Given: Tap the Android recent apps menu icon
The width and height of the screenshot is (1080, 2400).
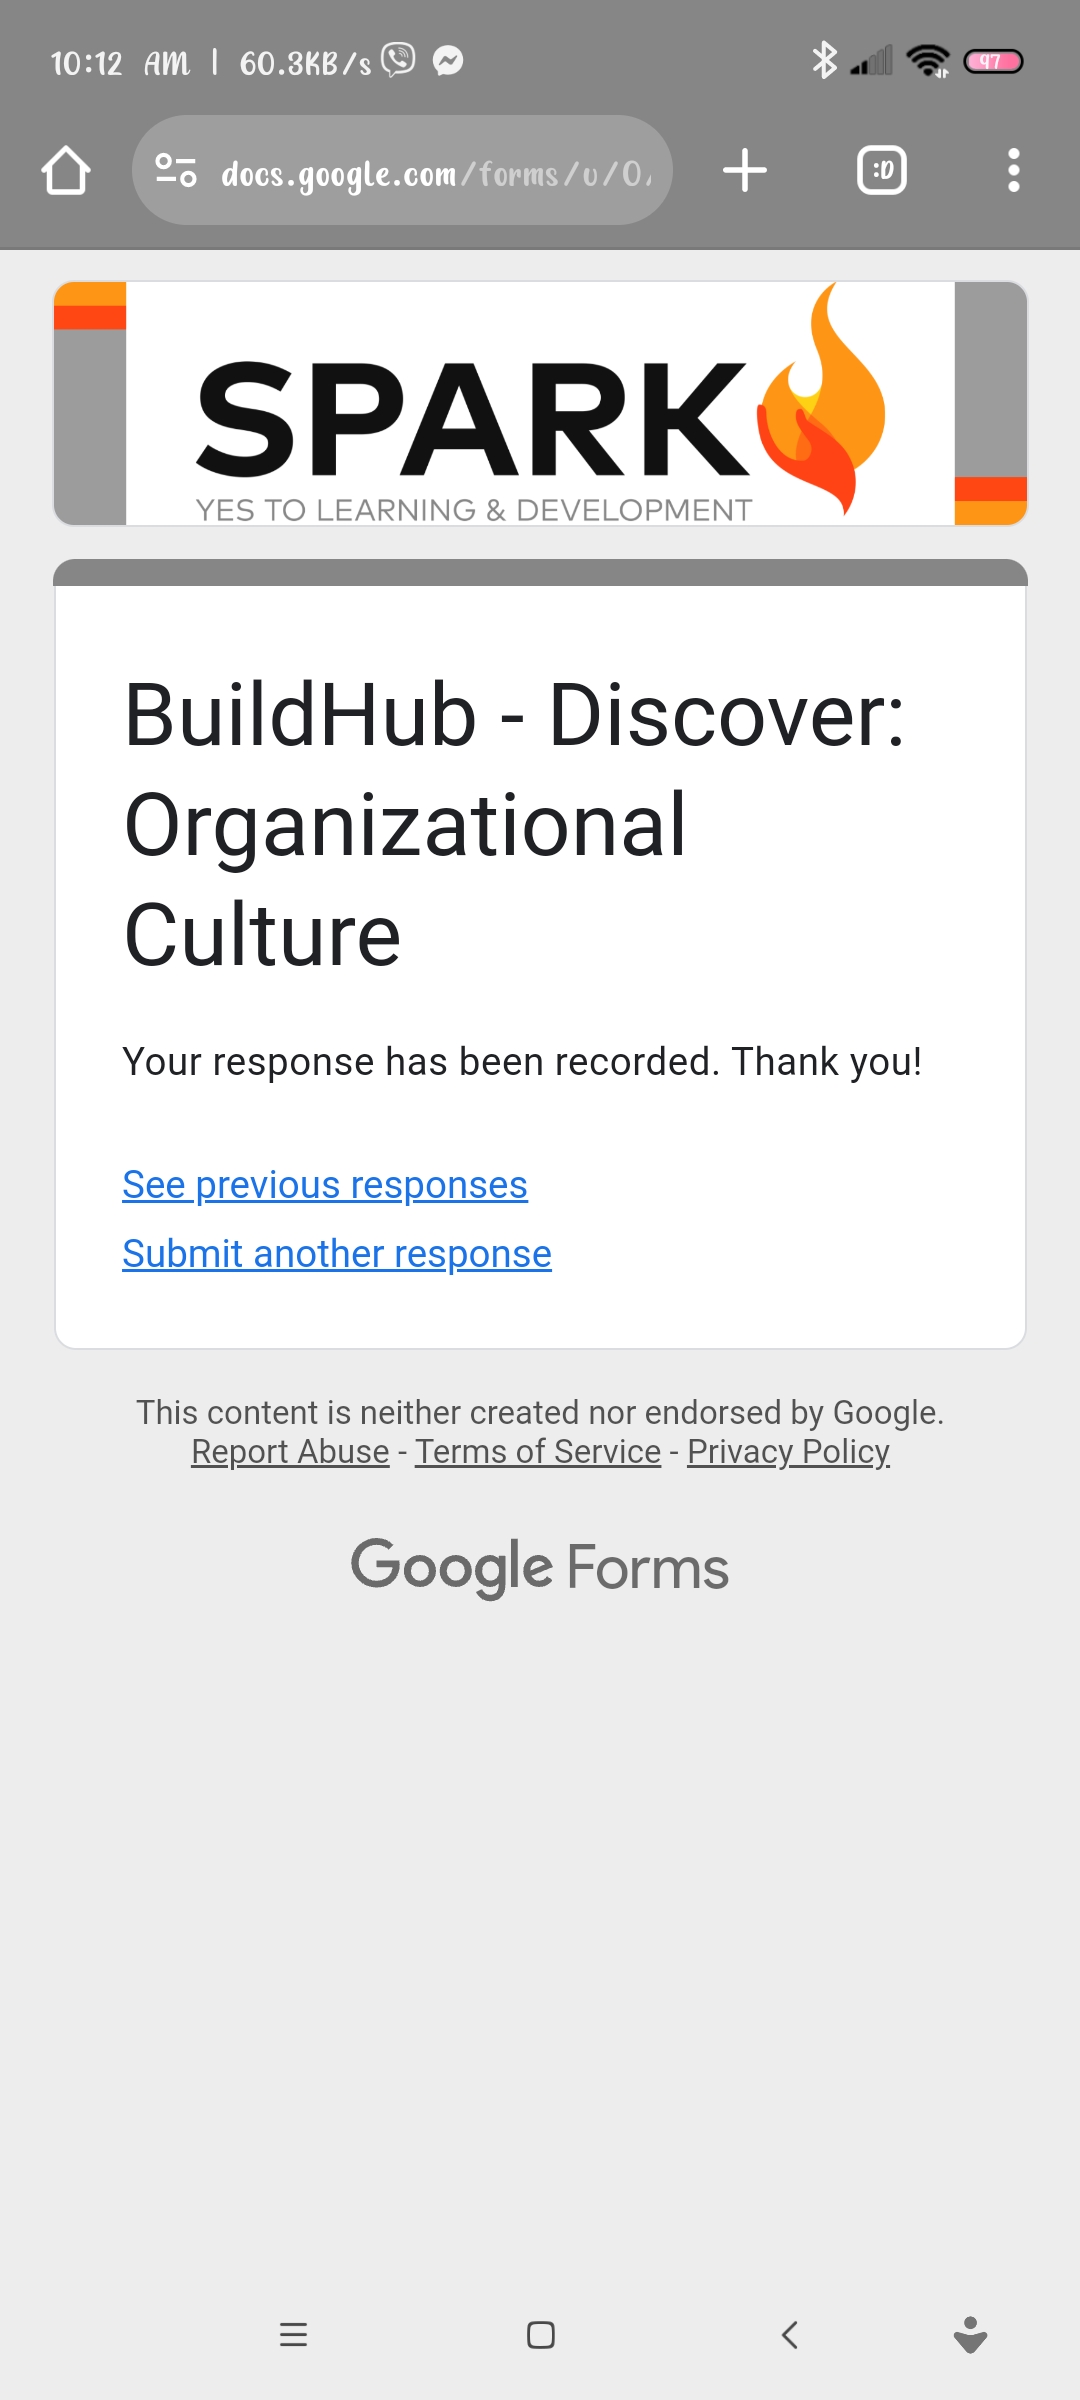Looking at the screenshot, I should [x=293, y=2335].
